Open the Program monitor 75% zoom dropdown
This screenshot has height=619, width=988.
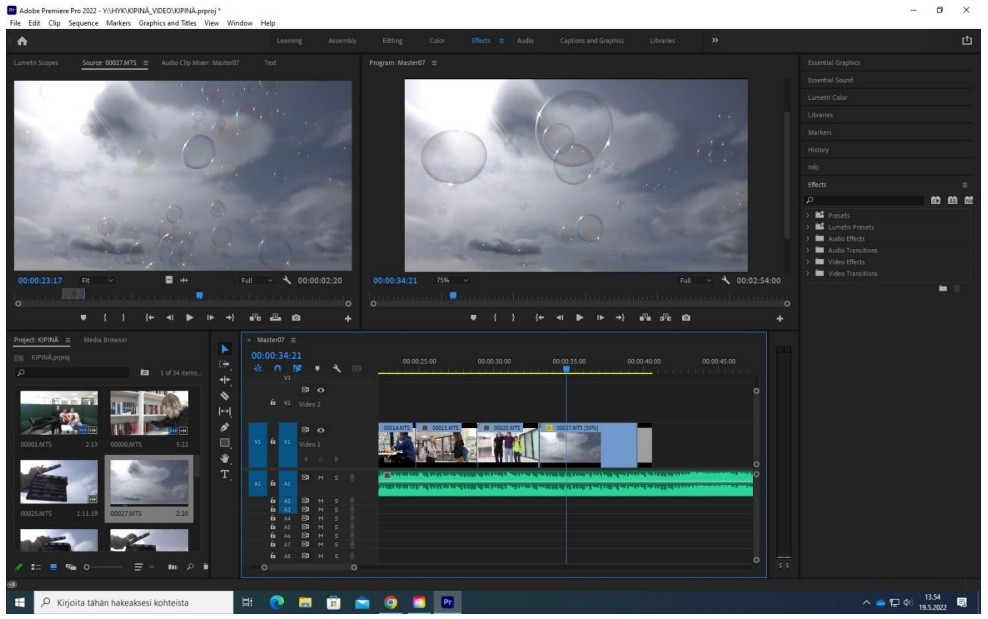coord(452,280)
